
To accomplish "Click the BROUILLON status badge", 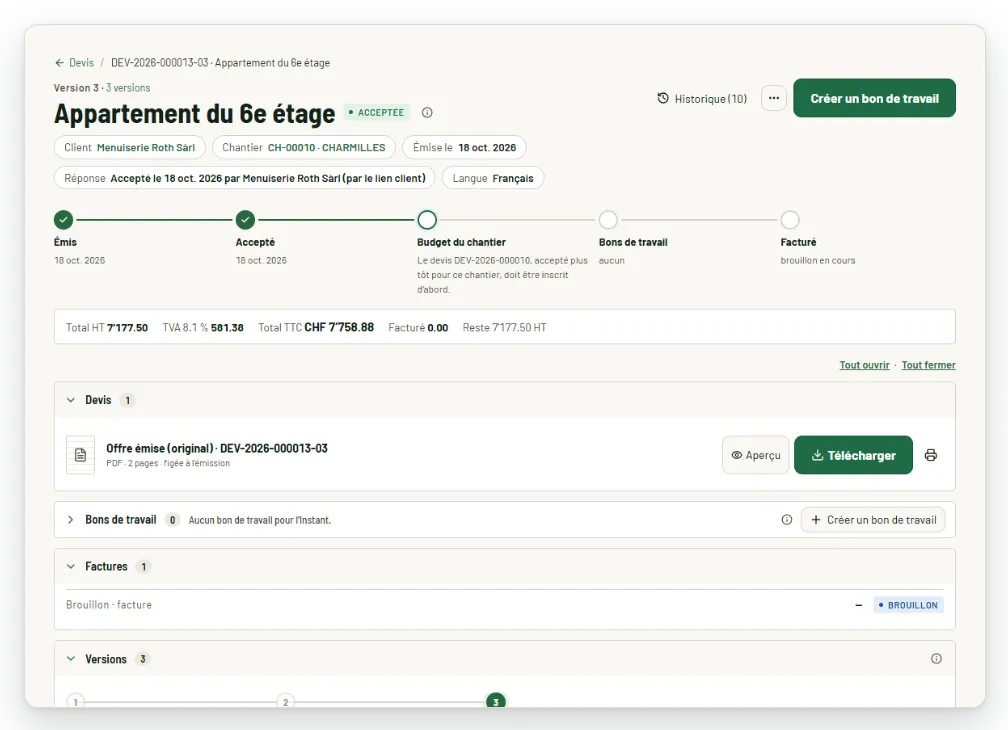I will (908, 605).
